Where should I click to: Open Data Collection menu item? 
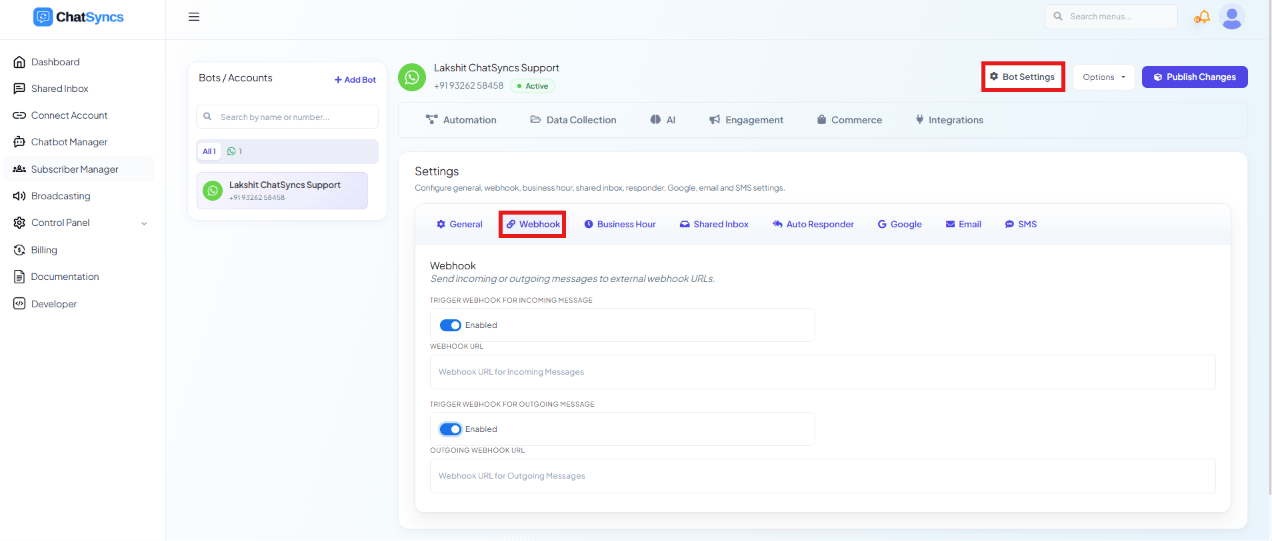click(573, 120)
